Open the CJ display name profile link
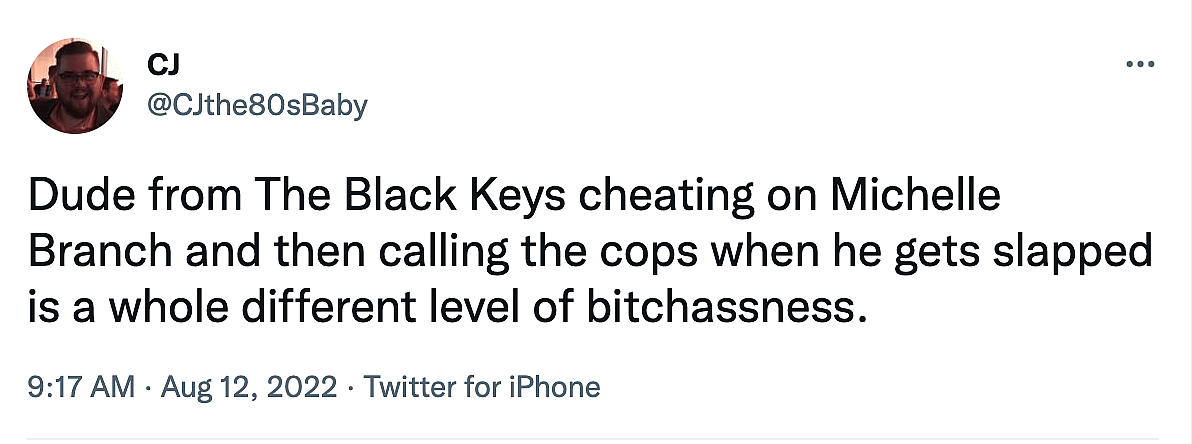The image size is (1192, 444). pos(162,67)
